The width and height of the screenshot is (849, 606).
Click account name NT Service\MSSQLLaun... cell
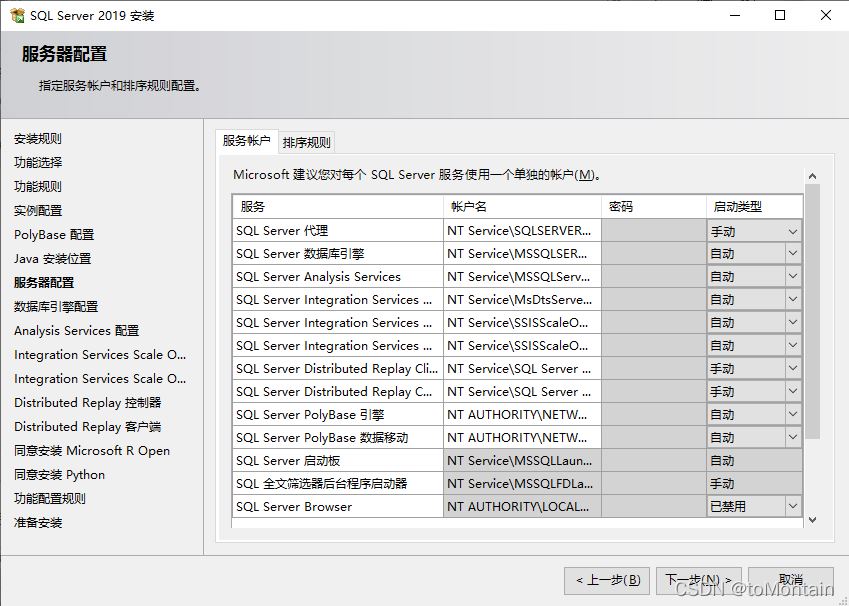point(522,461)
